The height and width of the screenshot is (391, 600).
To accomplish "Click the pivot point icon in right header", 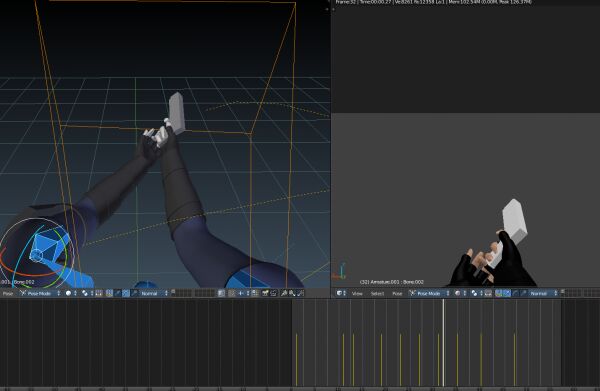I will [x=474, y=293].
